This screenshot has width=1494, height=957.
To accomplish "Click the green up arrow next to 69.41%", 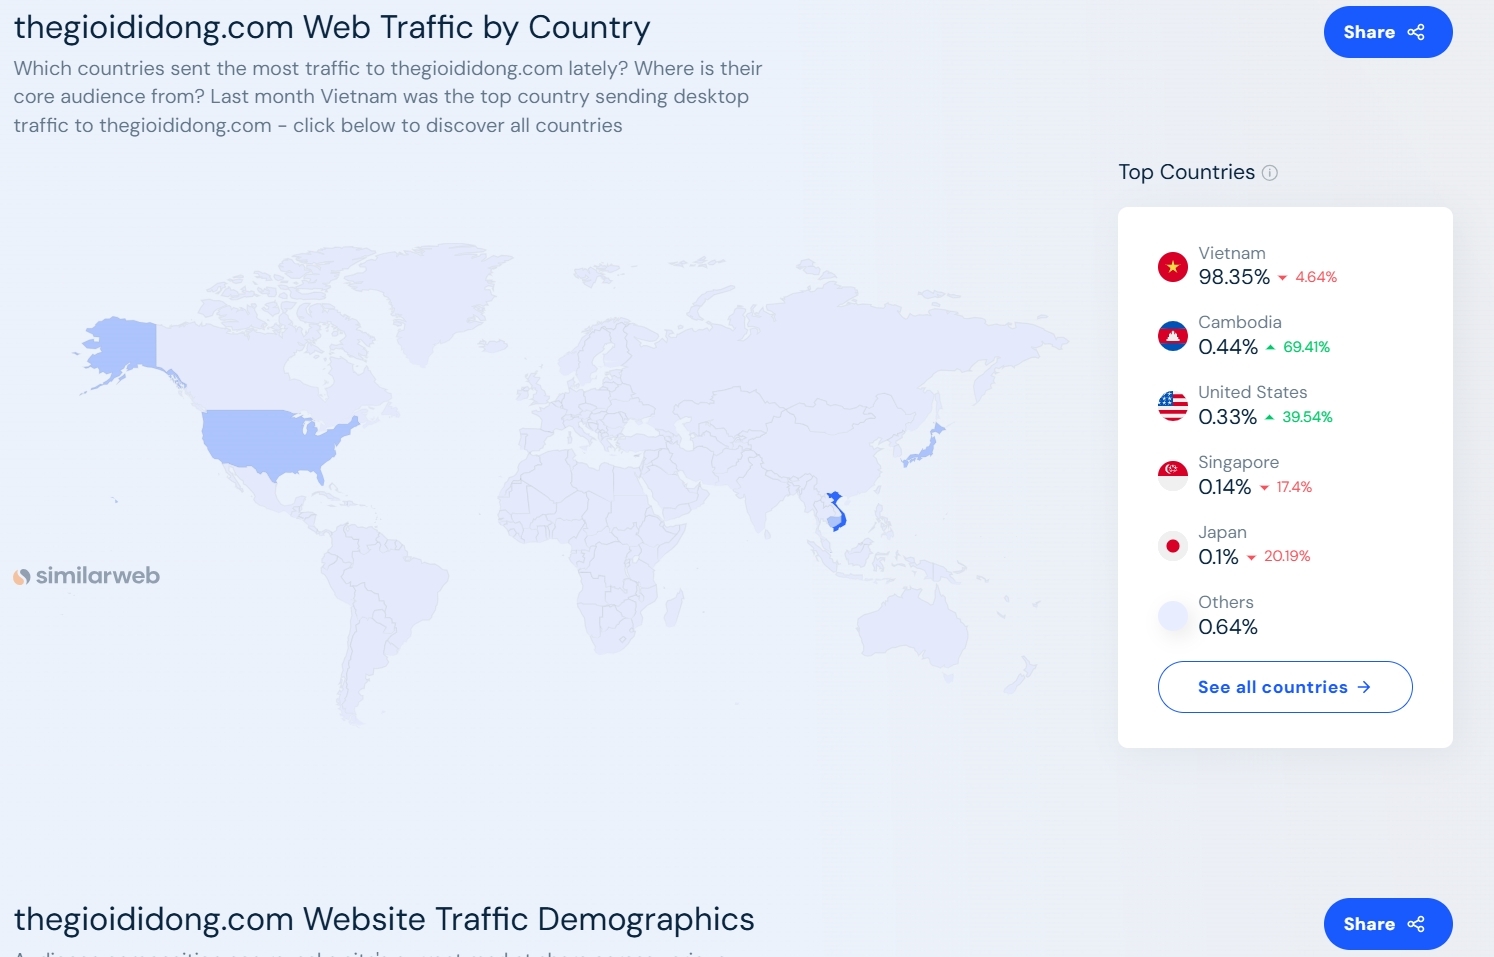I will (1270, 347).
